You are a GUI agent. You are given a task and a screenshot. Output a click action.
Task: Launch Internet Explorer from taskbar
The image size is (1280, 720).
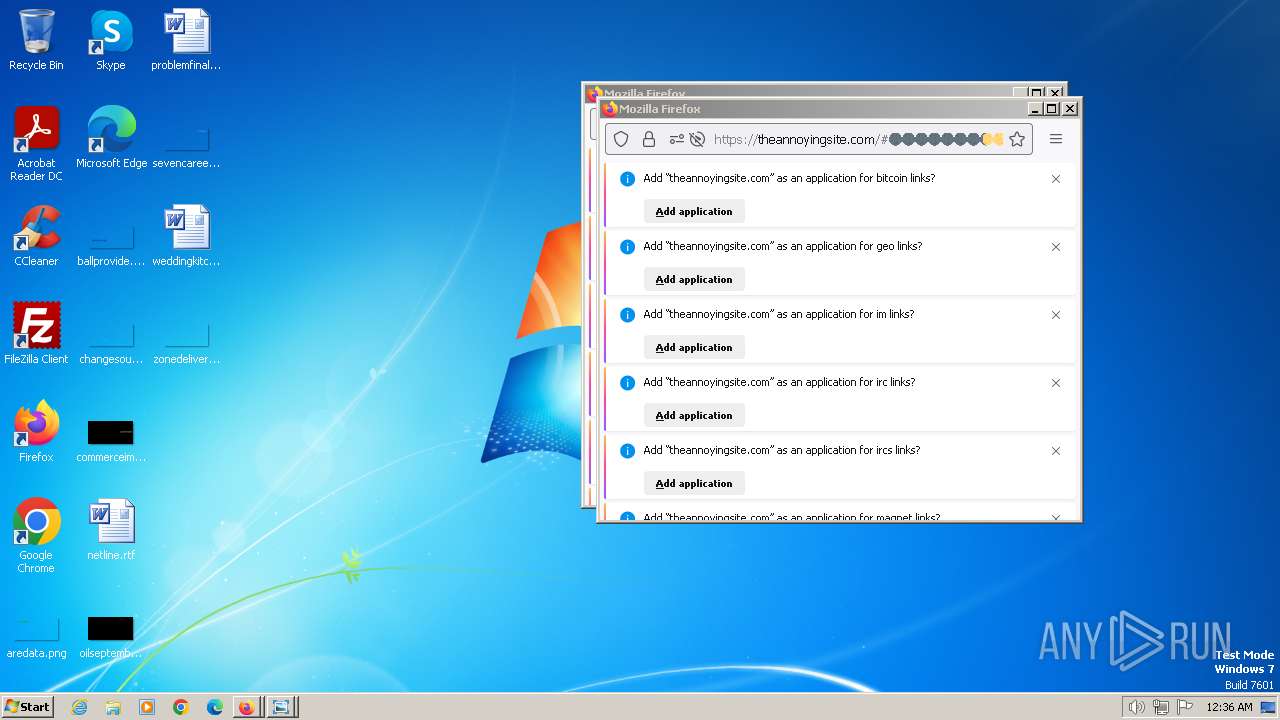tap(79, 707)
